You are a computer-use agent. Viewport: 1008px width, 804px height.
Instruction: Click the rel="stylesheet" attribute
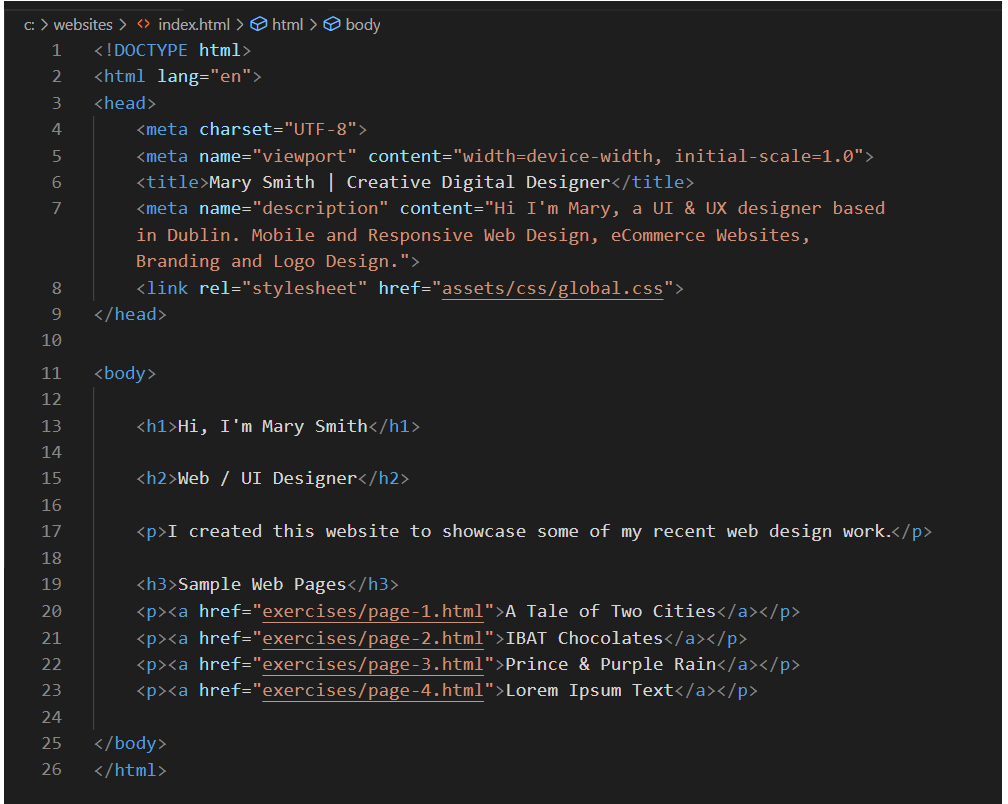point(283,289)
